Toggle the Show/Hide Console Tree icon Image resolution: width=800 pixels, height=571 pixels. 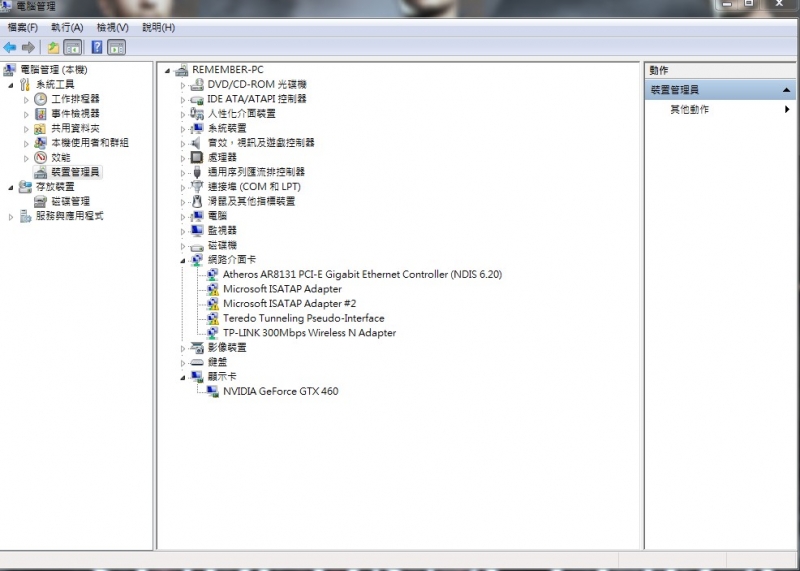click(x=73, y=48)
